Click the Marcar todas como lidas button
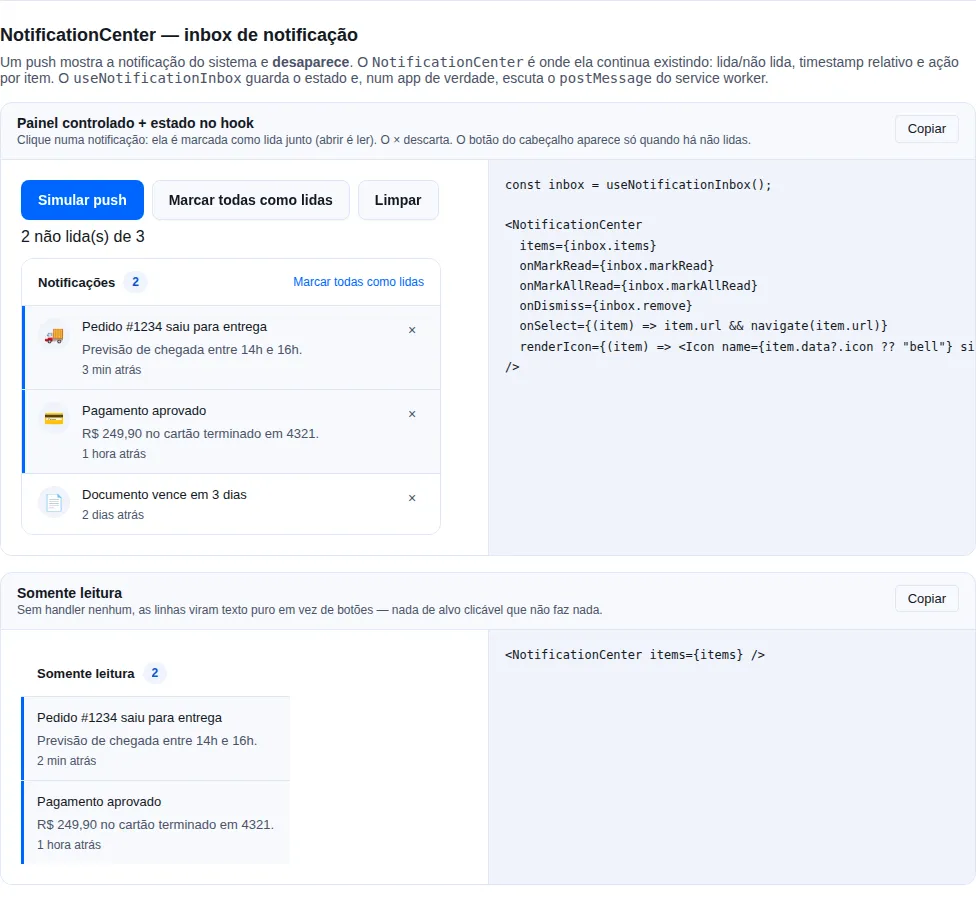 251,200
